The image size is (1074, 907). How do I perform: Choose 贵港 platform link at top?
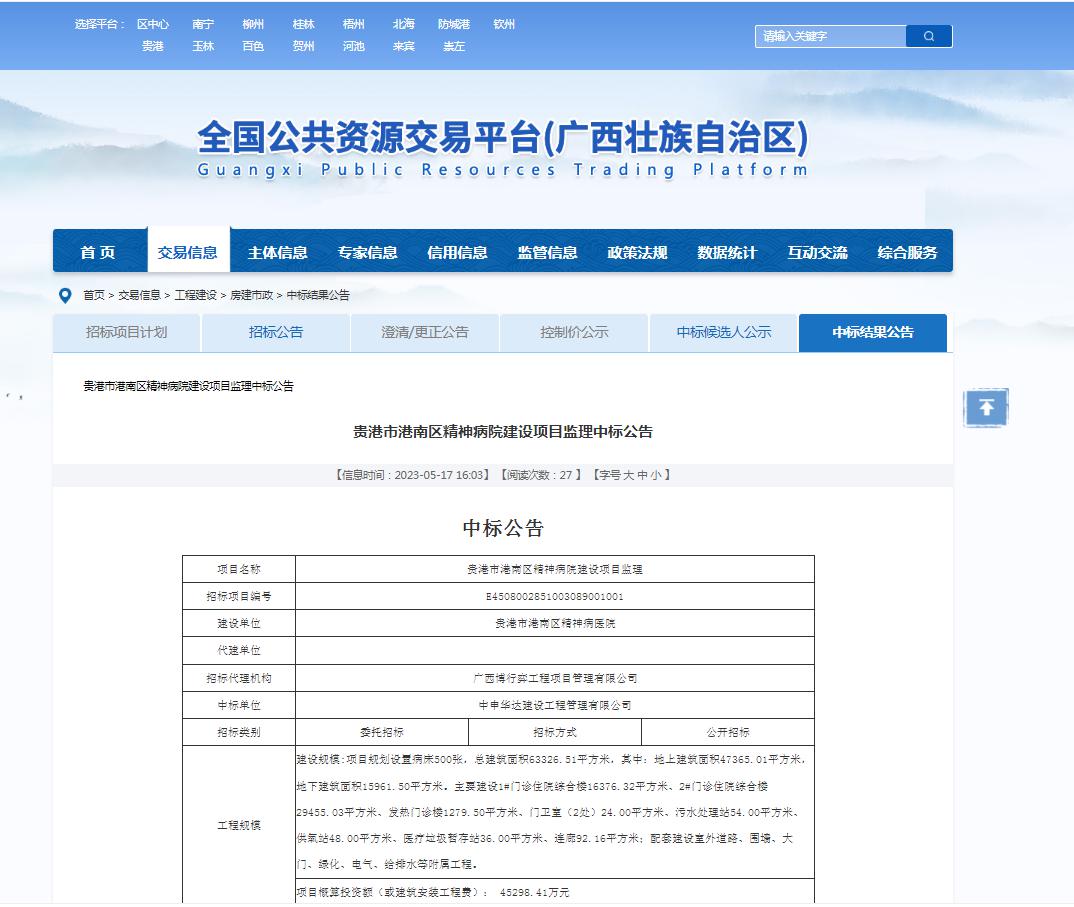[x=153, y=46]
